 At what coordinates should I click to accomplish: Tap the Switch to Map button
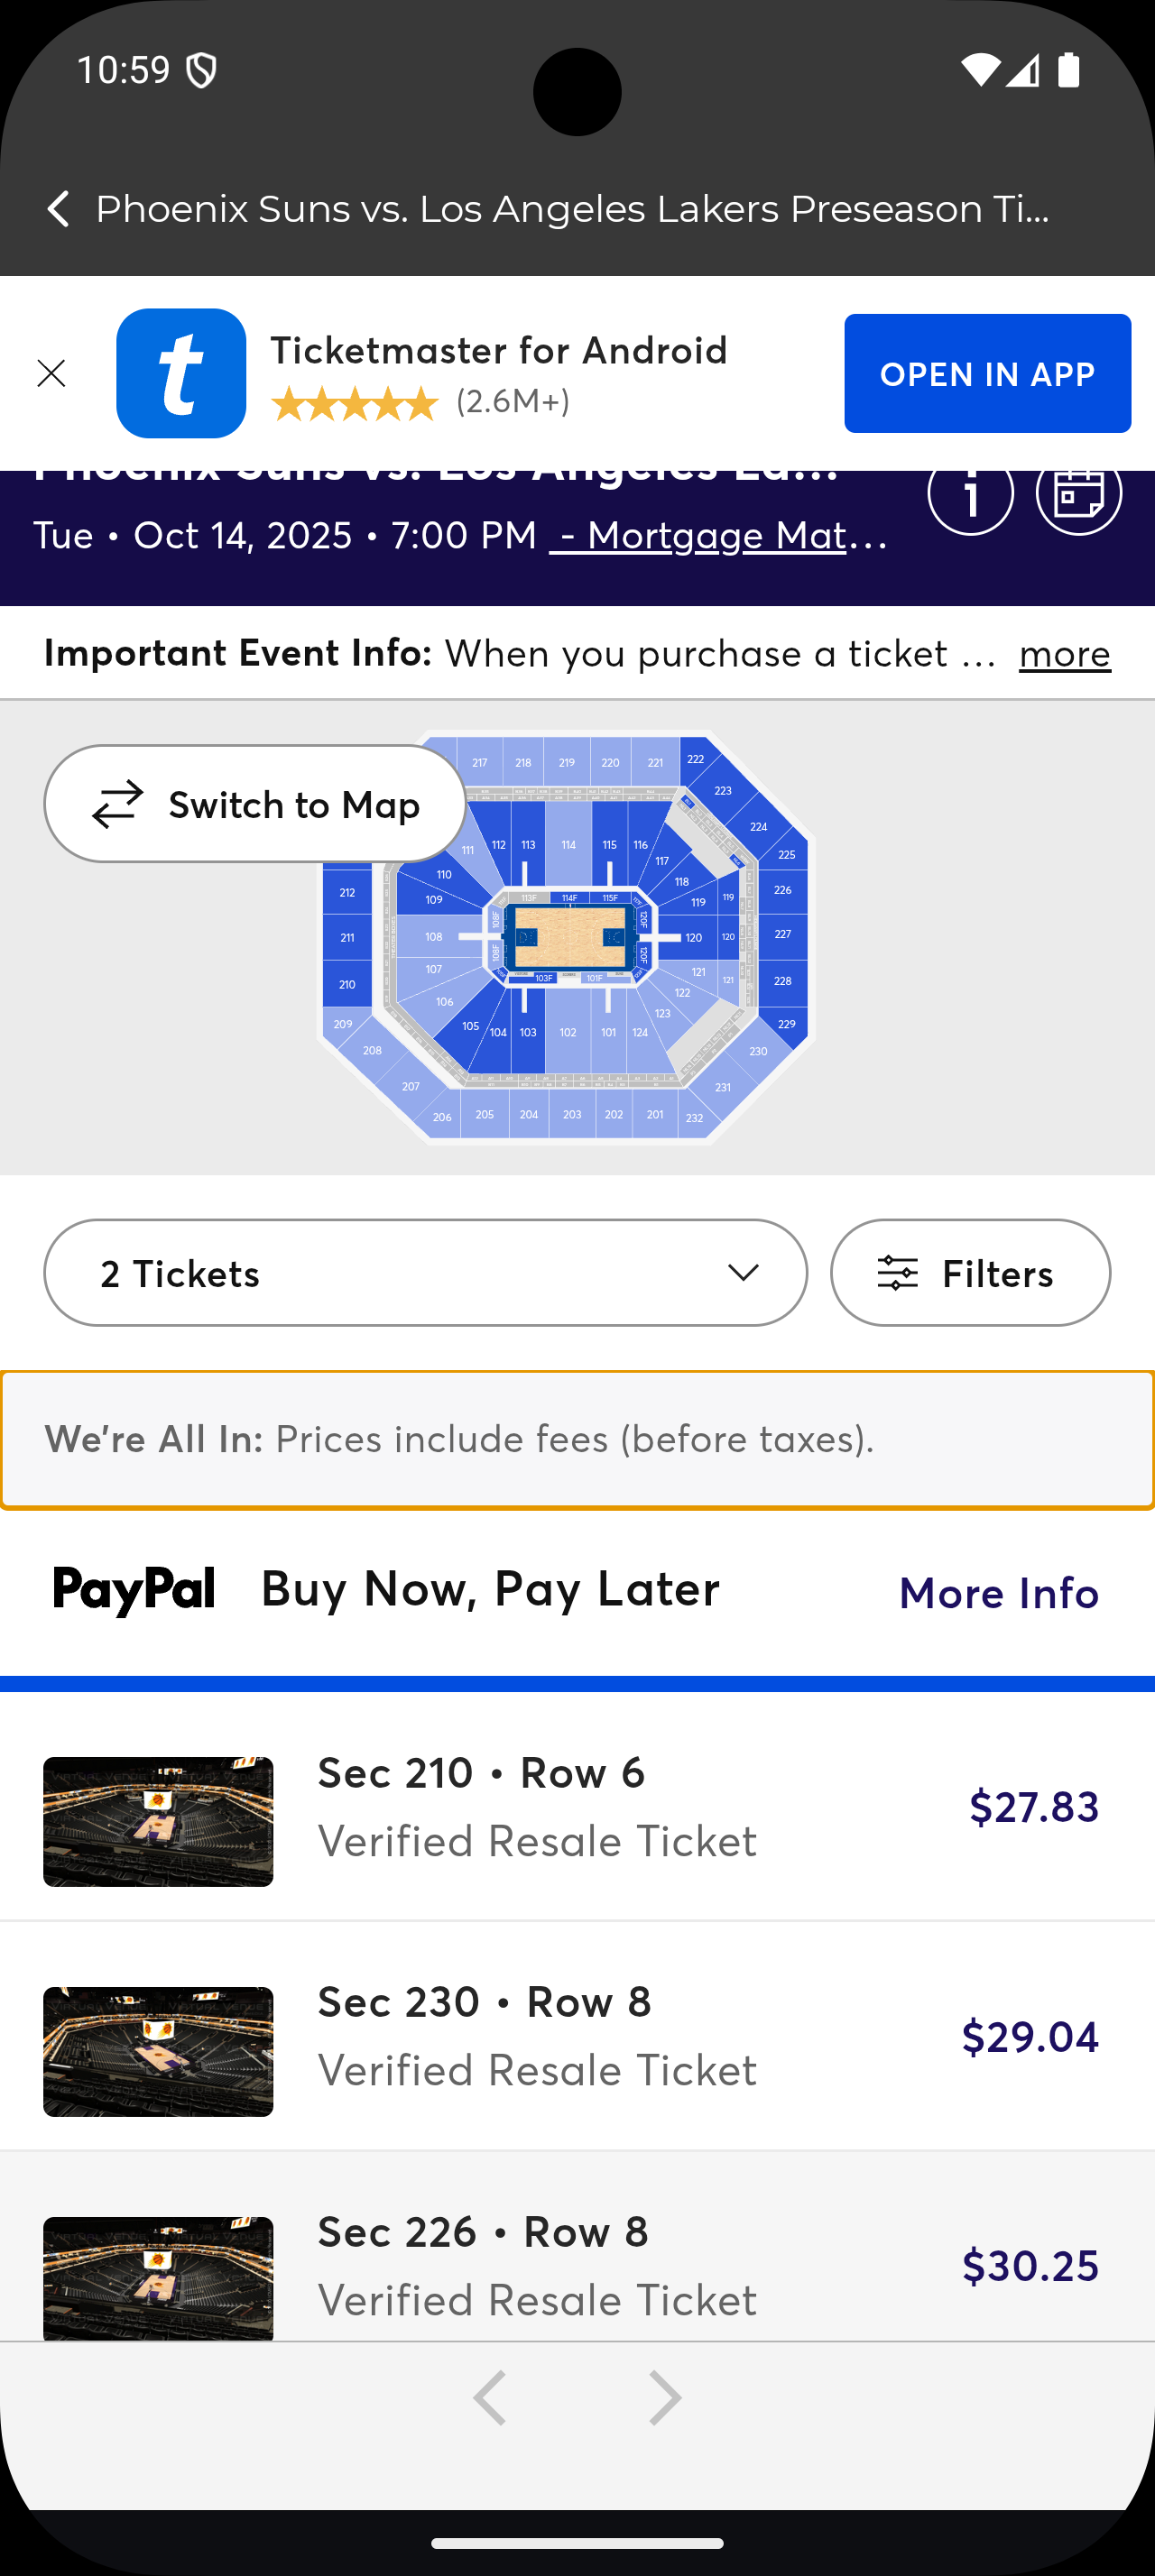coord(255,804)
